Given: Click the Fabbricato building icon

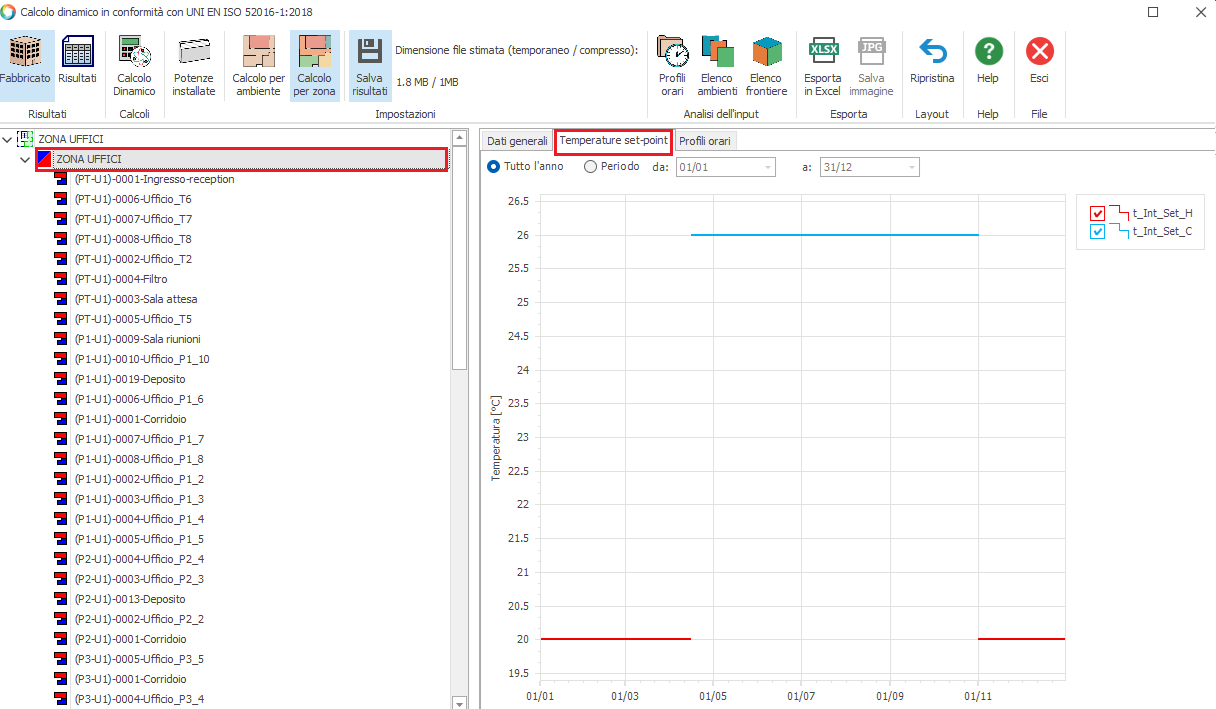Looking at the screenshot, I should tap(25, 53).
